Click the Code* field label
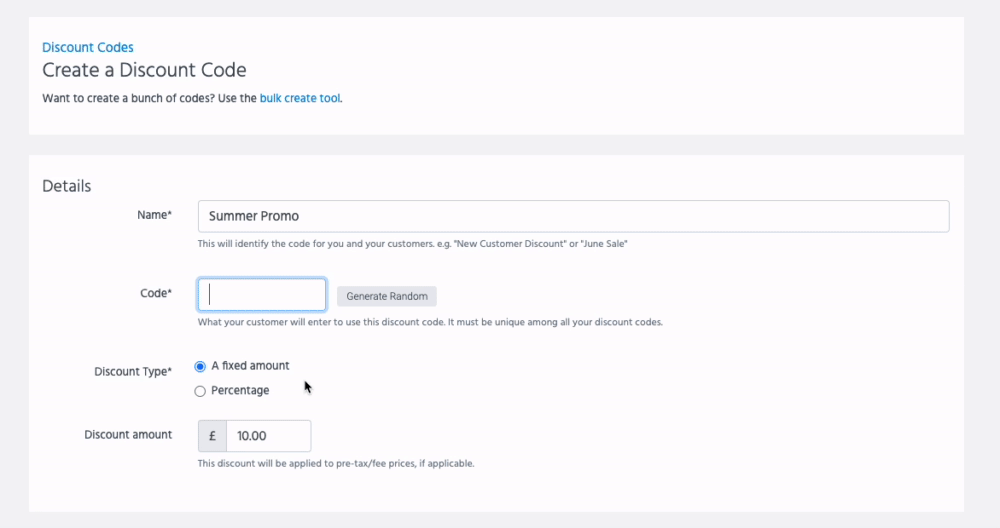Viewport: 1000px width, 528px height. [x=155, y=293]
